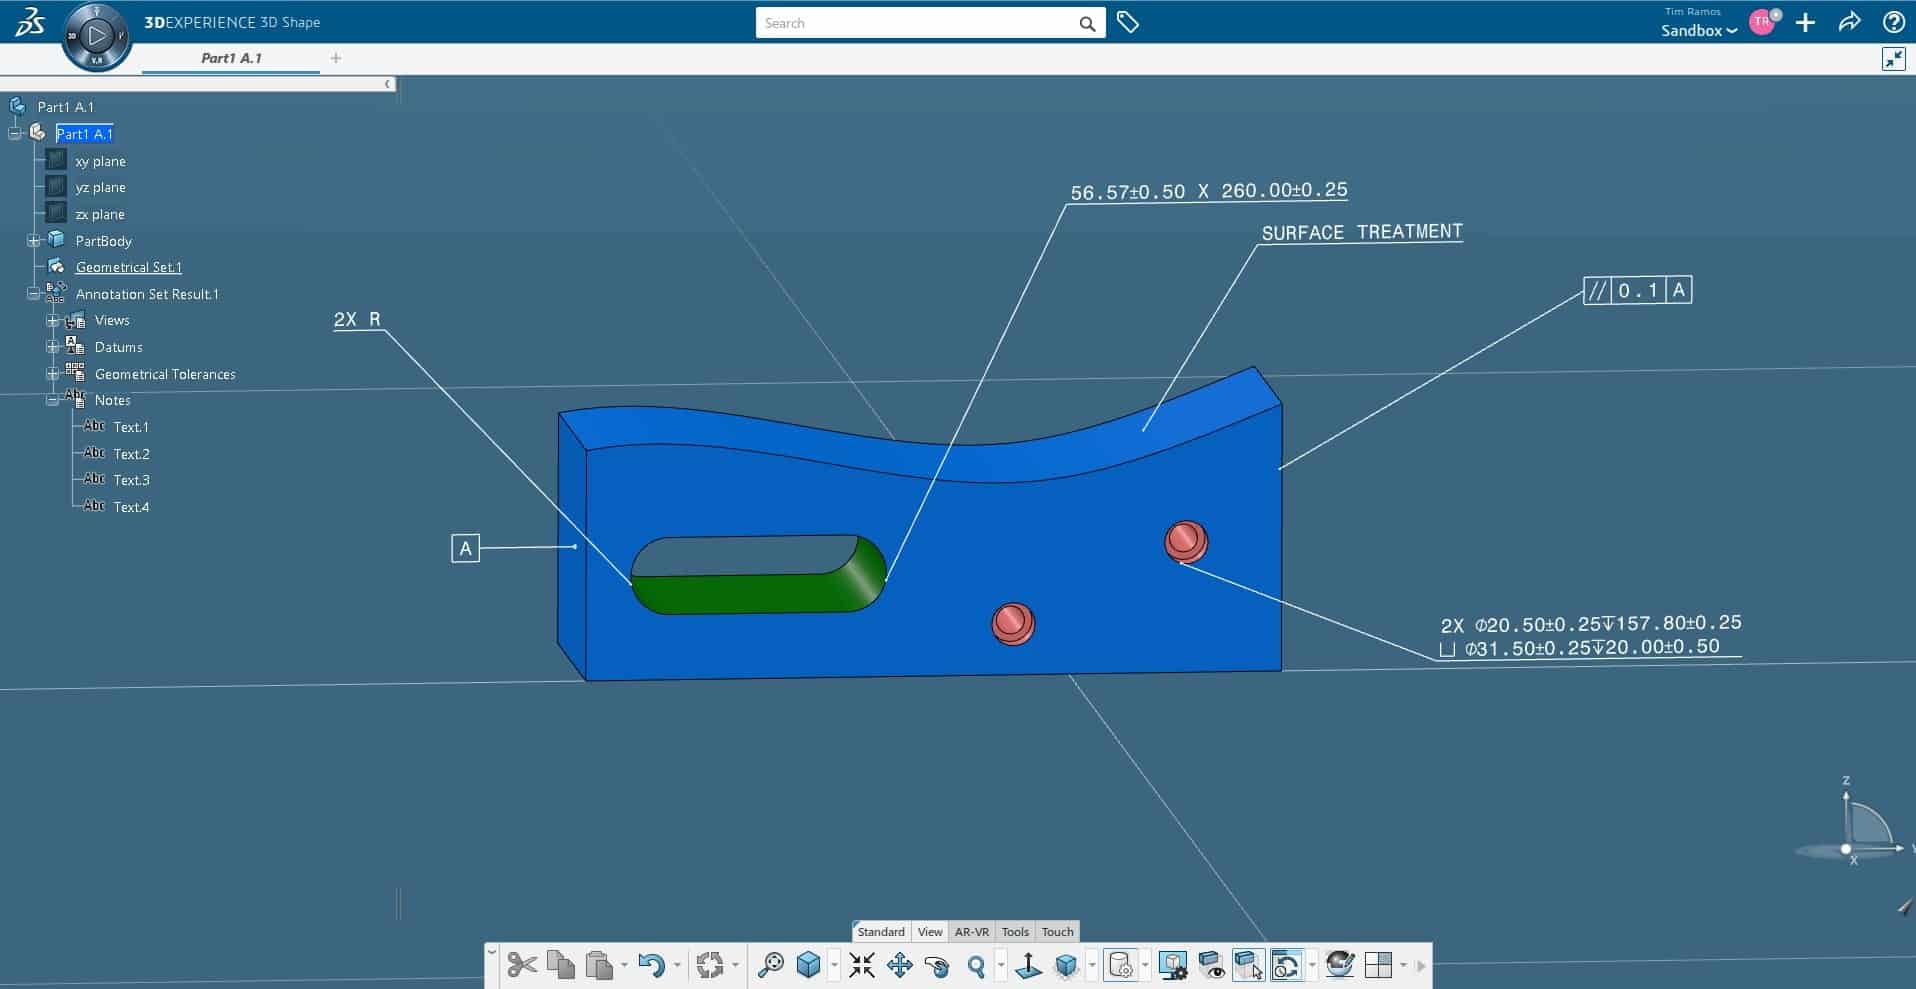Toggle the Hide/Show visibility tool
The width and height of the screenshot is (1916, 989).
coord(1213,966)
